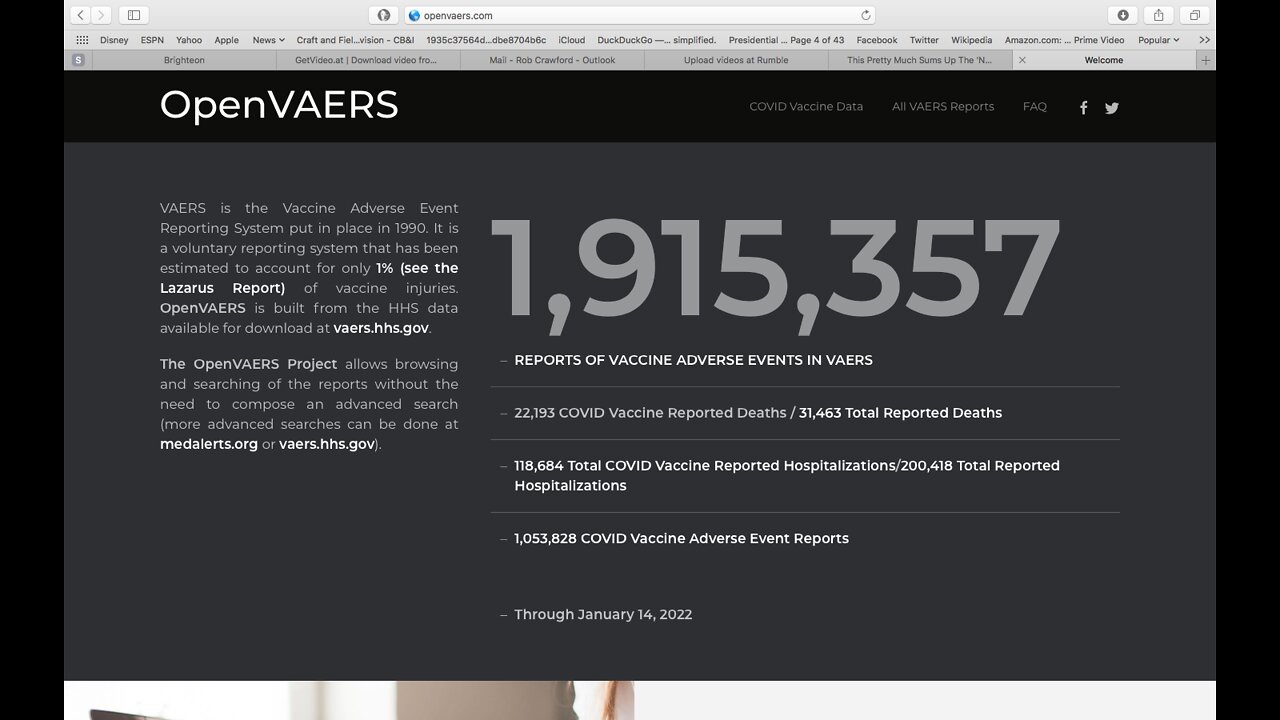Open the Apple bookmark
The image size is (1280, 720).
click(227, 40)
